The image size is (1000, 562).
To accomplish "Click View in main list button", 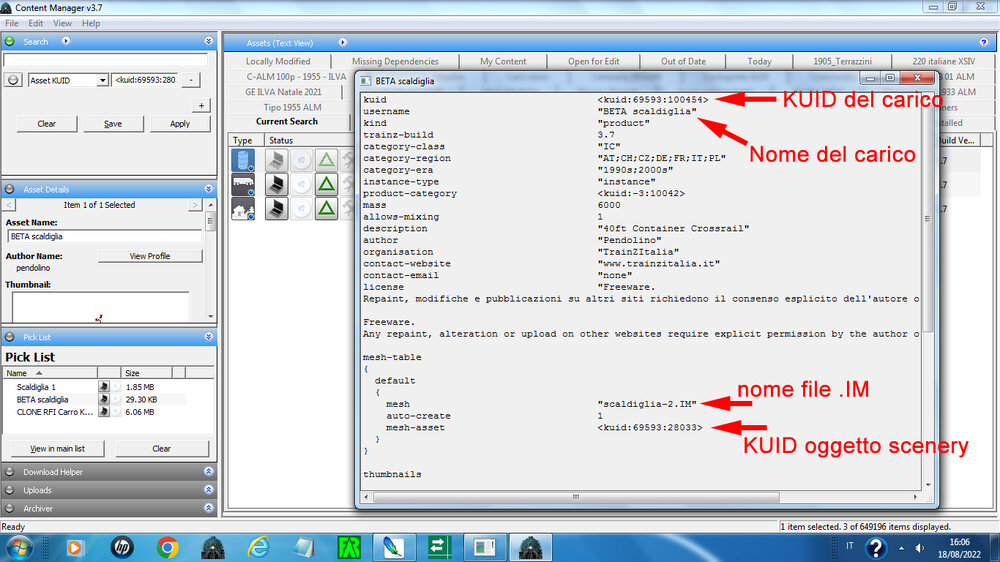I will coord(57,448).
